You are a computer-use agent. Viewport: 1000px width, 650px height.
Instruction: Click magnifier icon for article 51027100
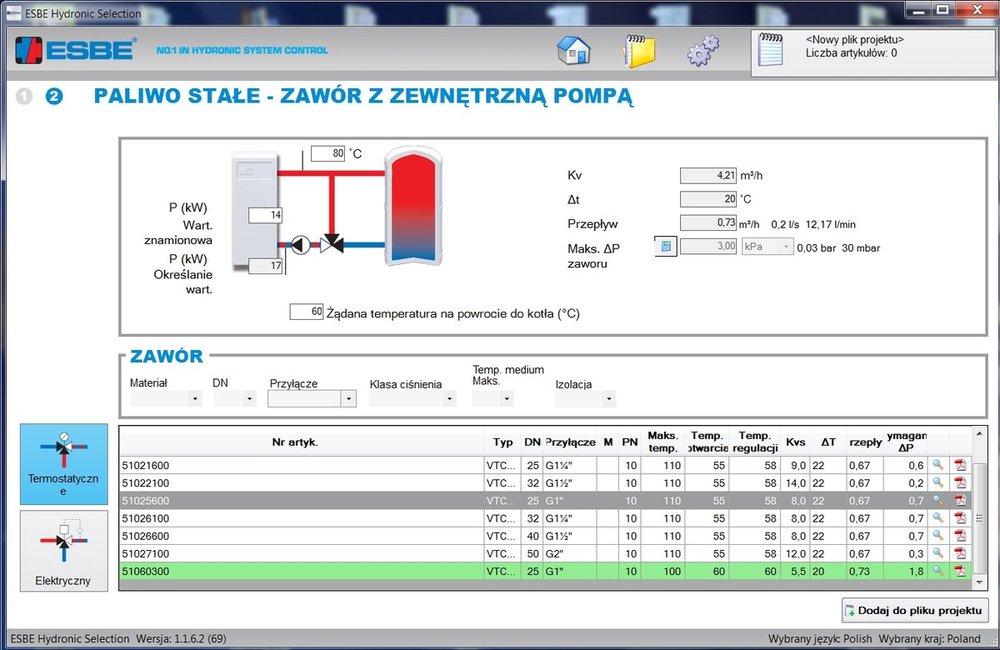[938, 553]
